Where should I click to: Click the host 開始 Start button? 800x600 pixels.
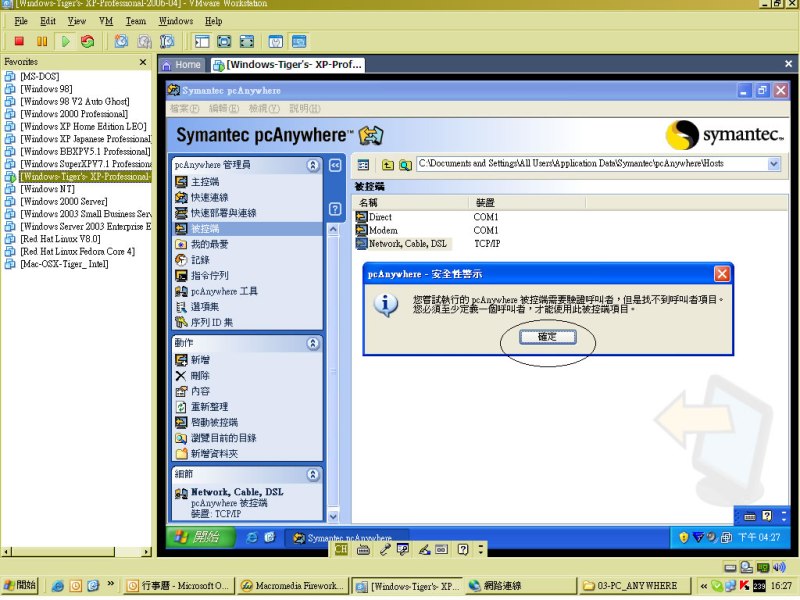pos(20,585)
